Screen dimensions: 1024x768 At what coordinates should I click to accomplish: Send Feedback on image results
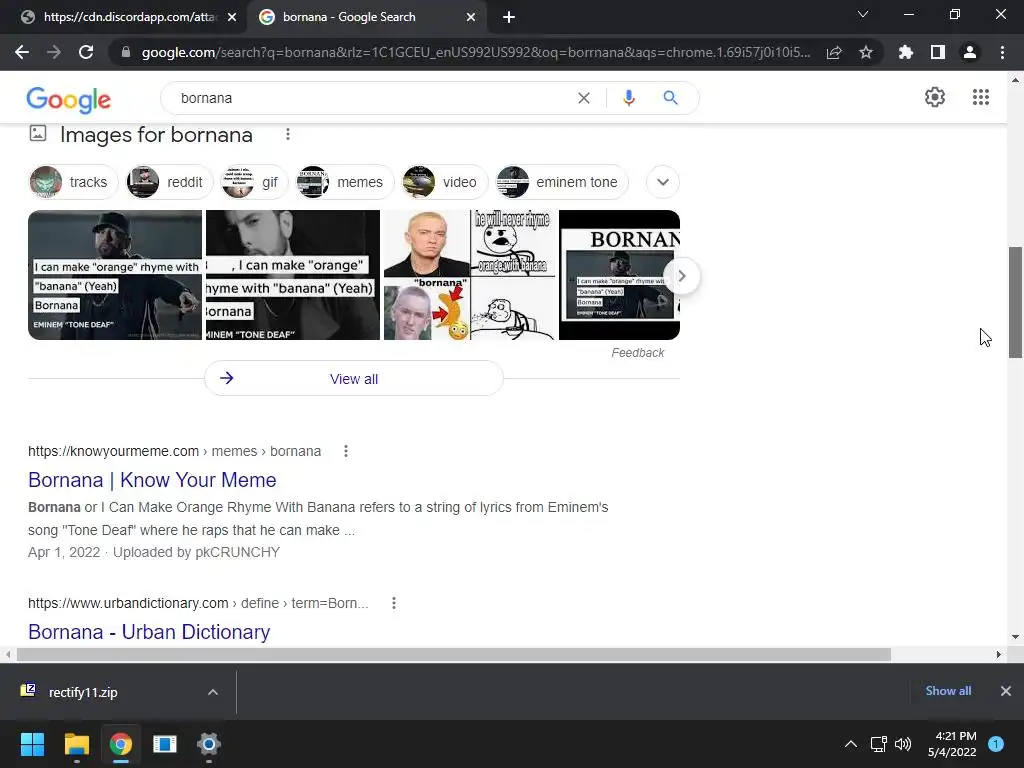(637, 353)
